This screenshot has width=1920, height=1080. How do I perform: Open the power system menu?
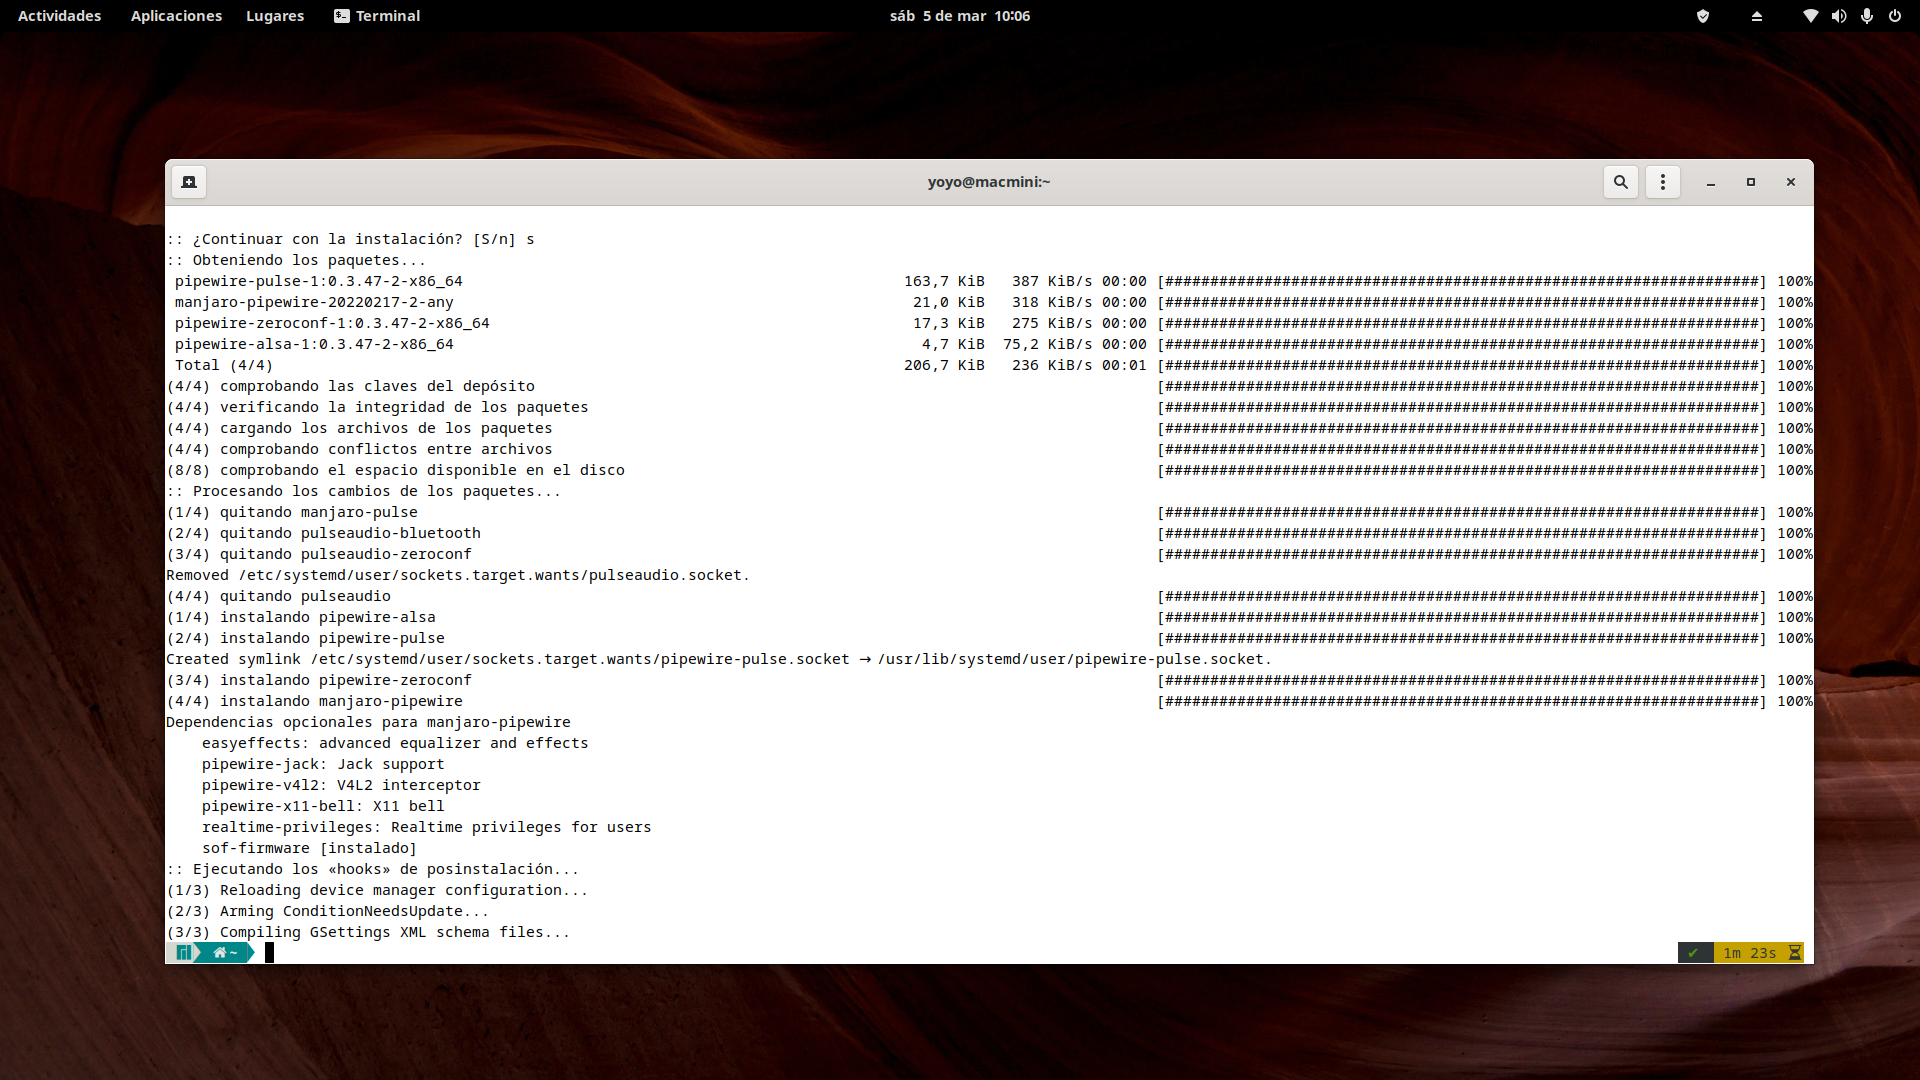coord(1894,16)
